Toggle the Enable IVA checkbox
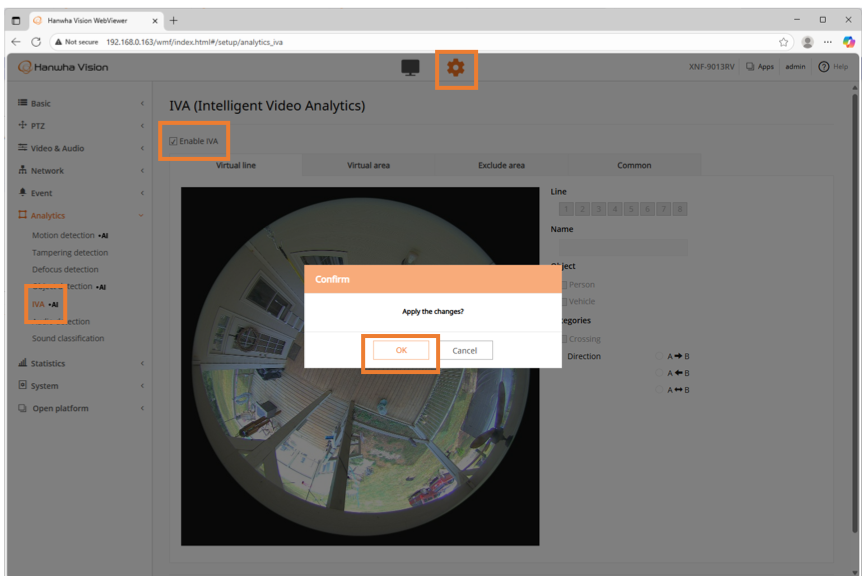This screenshot has height=576, width=862. click(173, 141)
